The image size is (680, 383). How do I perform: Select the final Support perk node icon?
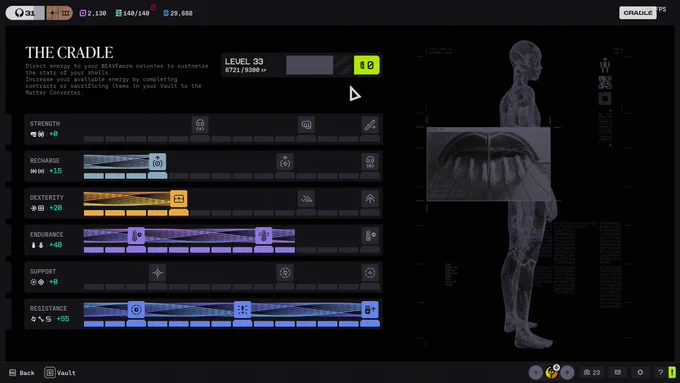coord(370,273)
